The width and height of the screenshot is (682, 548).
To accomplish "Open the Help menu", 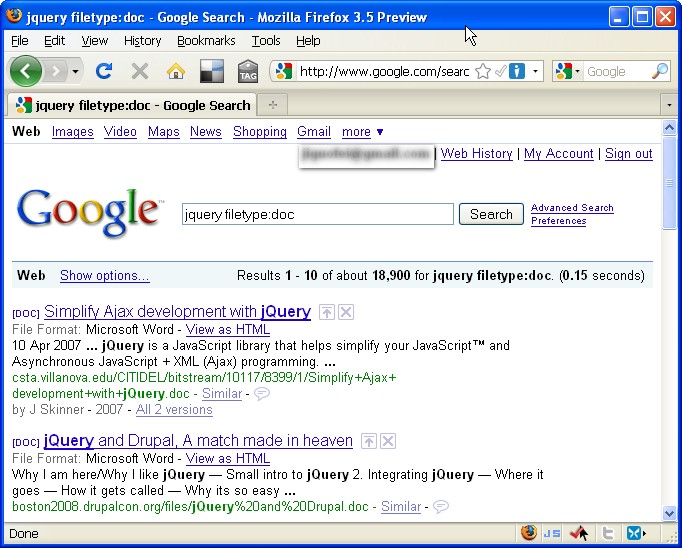I will 308,41.
